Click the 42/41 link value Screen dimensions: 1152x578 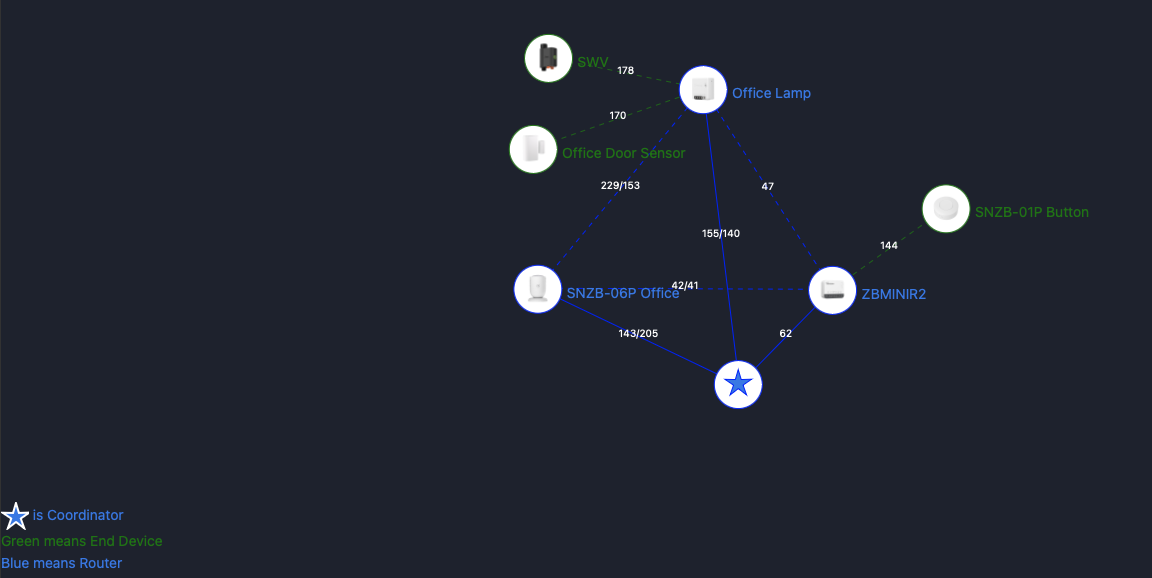tap(685, 285)
